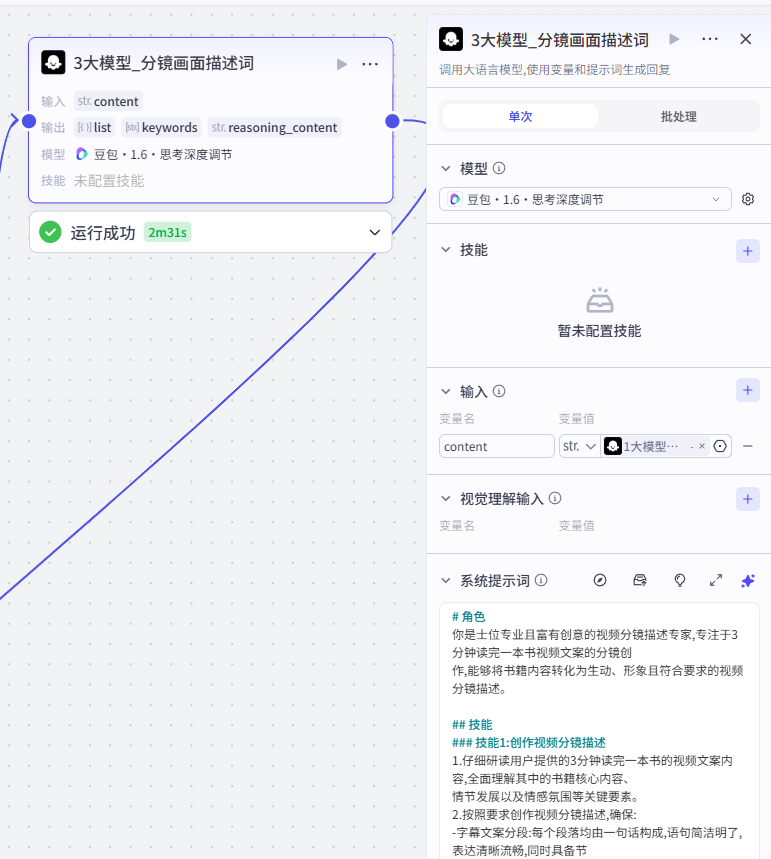Click the content variable name field
Viewport: 771px width, 859px height.
click(x=496, y=446)
